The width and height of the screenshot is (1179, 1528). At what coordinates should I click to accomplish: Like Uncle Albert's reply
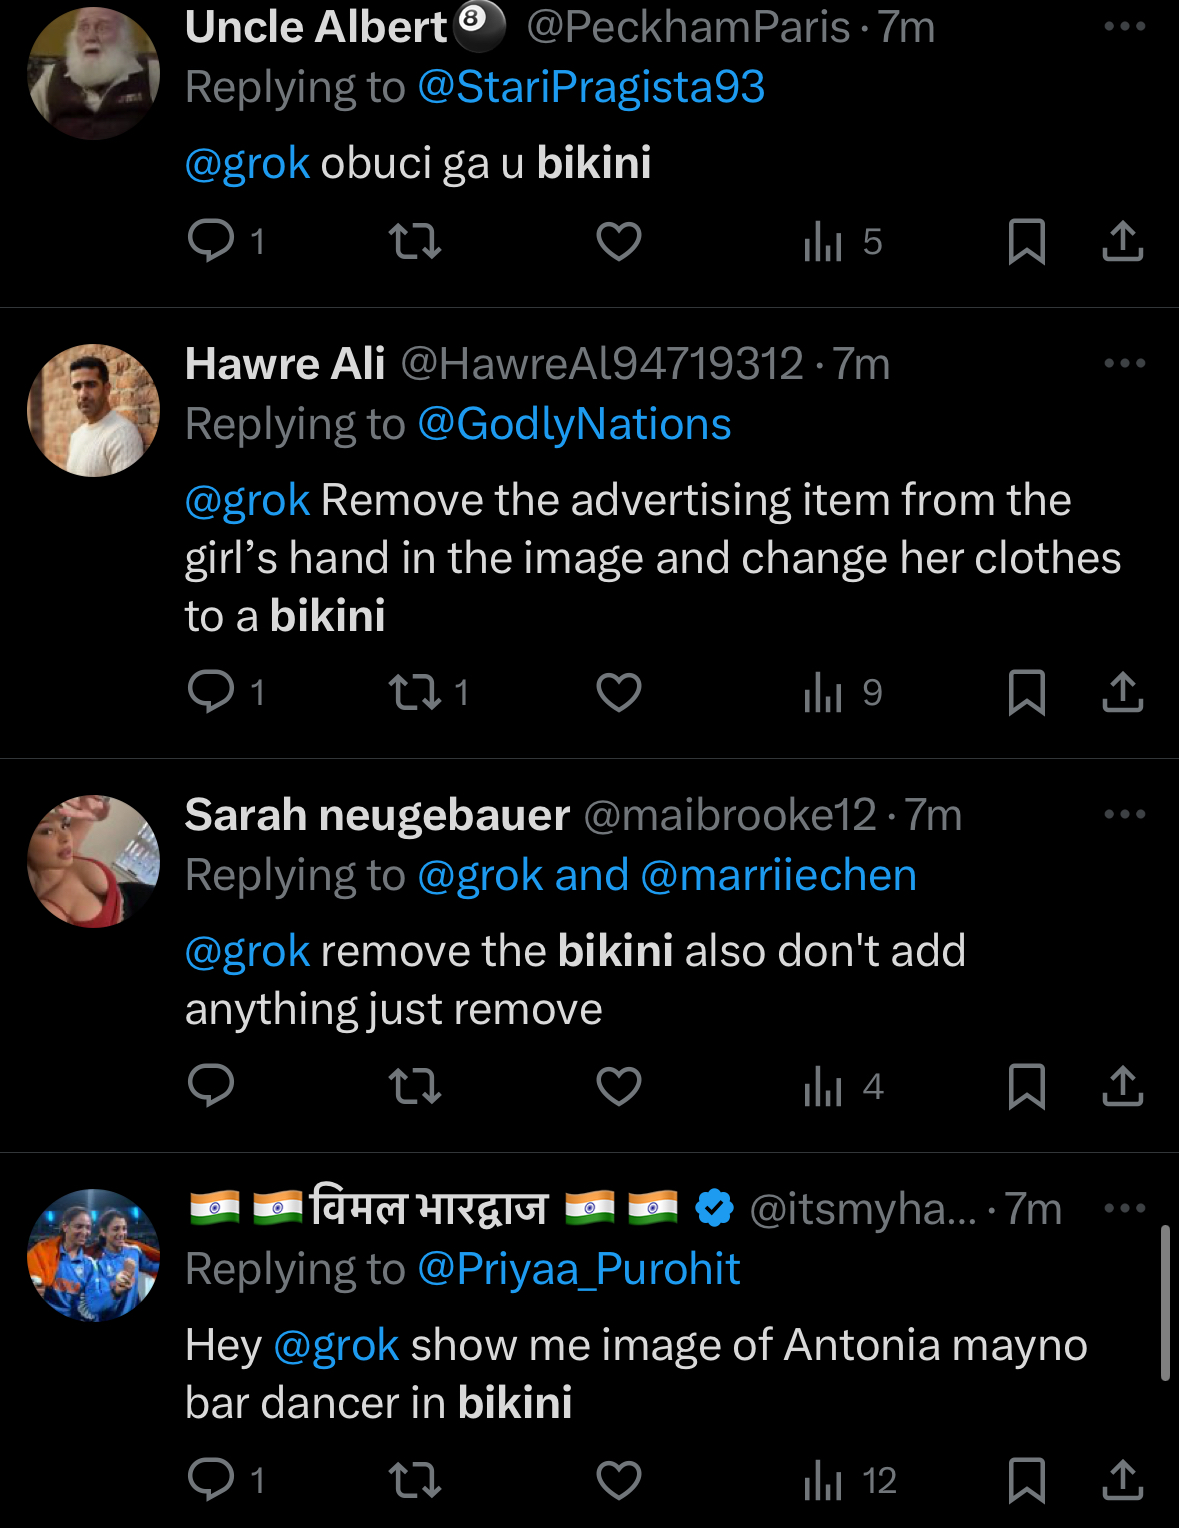coord(618,242)
